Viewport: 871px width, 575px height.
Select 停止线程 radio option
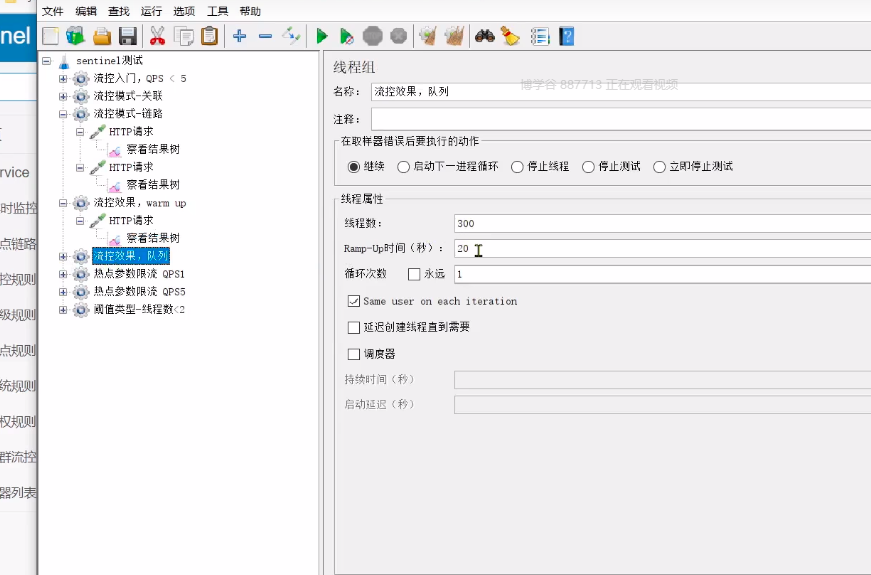[517, 167]
